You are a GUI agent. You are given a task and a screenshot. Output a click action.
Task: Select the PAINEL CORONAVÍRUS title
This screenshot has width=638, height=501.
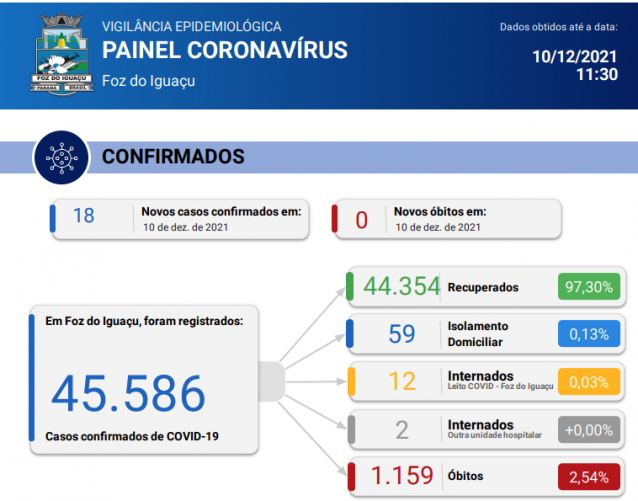pyautogui.click(x=225, y=50)
